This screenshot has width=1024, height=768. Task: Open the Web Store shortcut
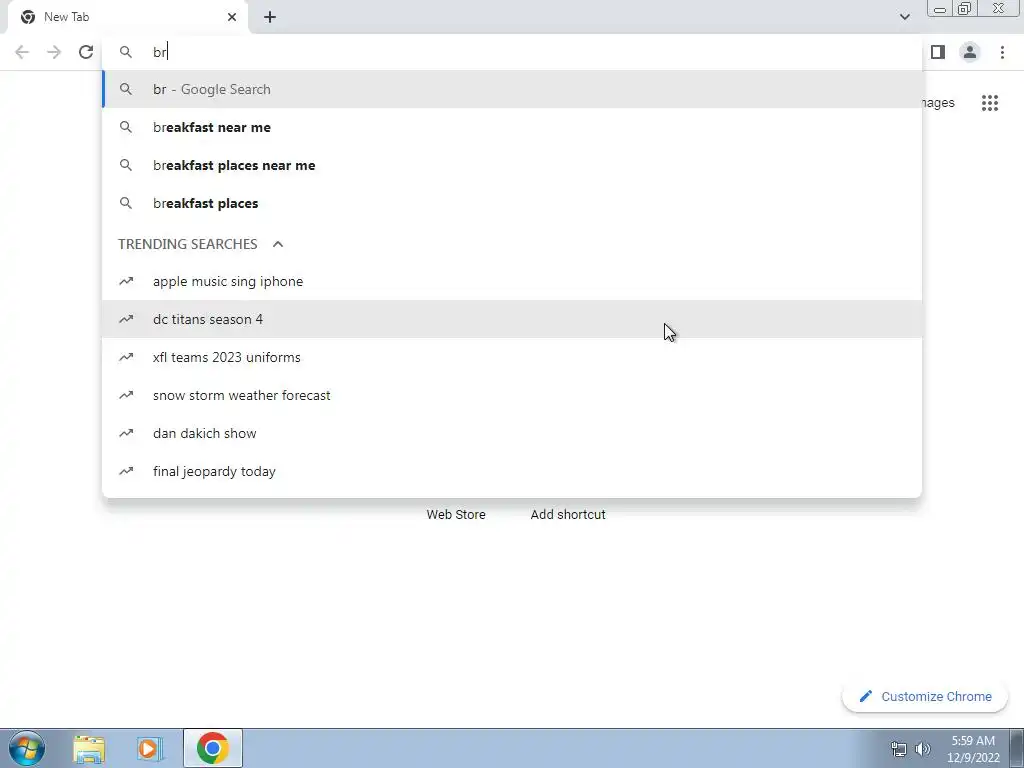[456, 515]
